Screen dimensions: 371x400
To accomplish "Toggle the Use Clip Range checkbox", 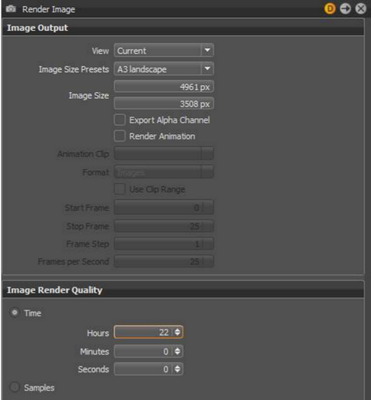I will pos(120,189).
